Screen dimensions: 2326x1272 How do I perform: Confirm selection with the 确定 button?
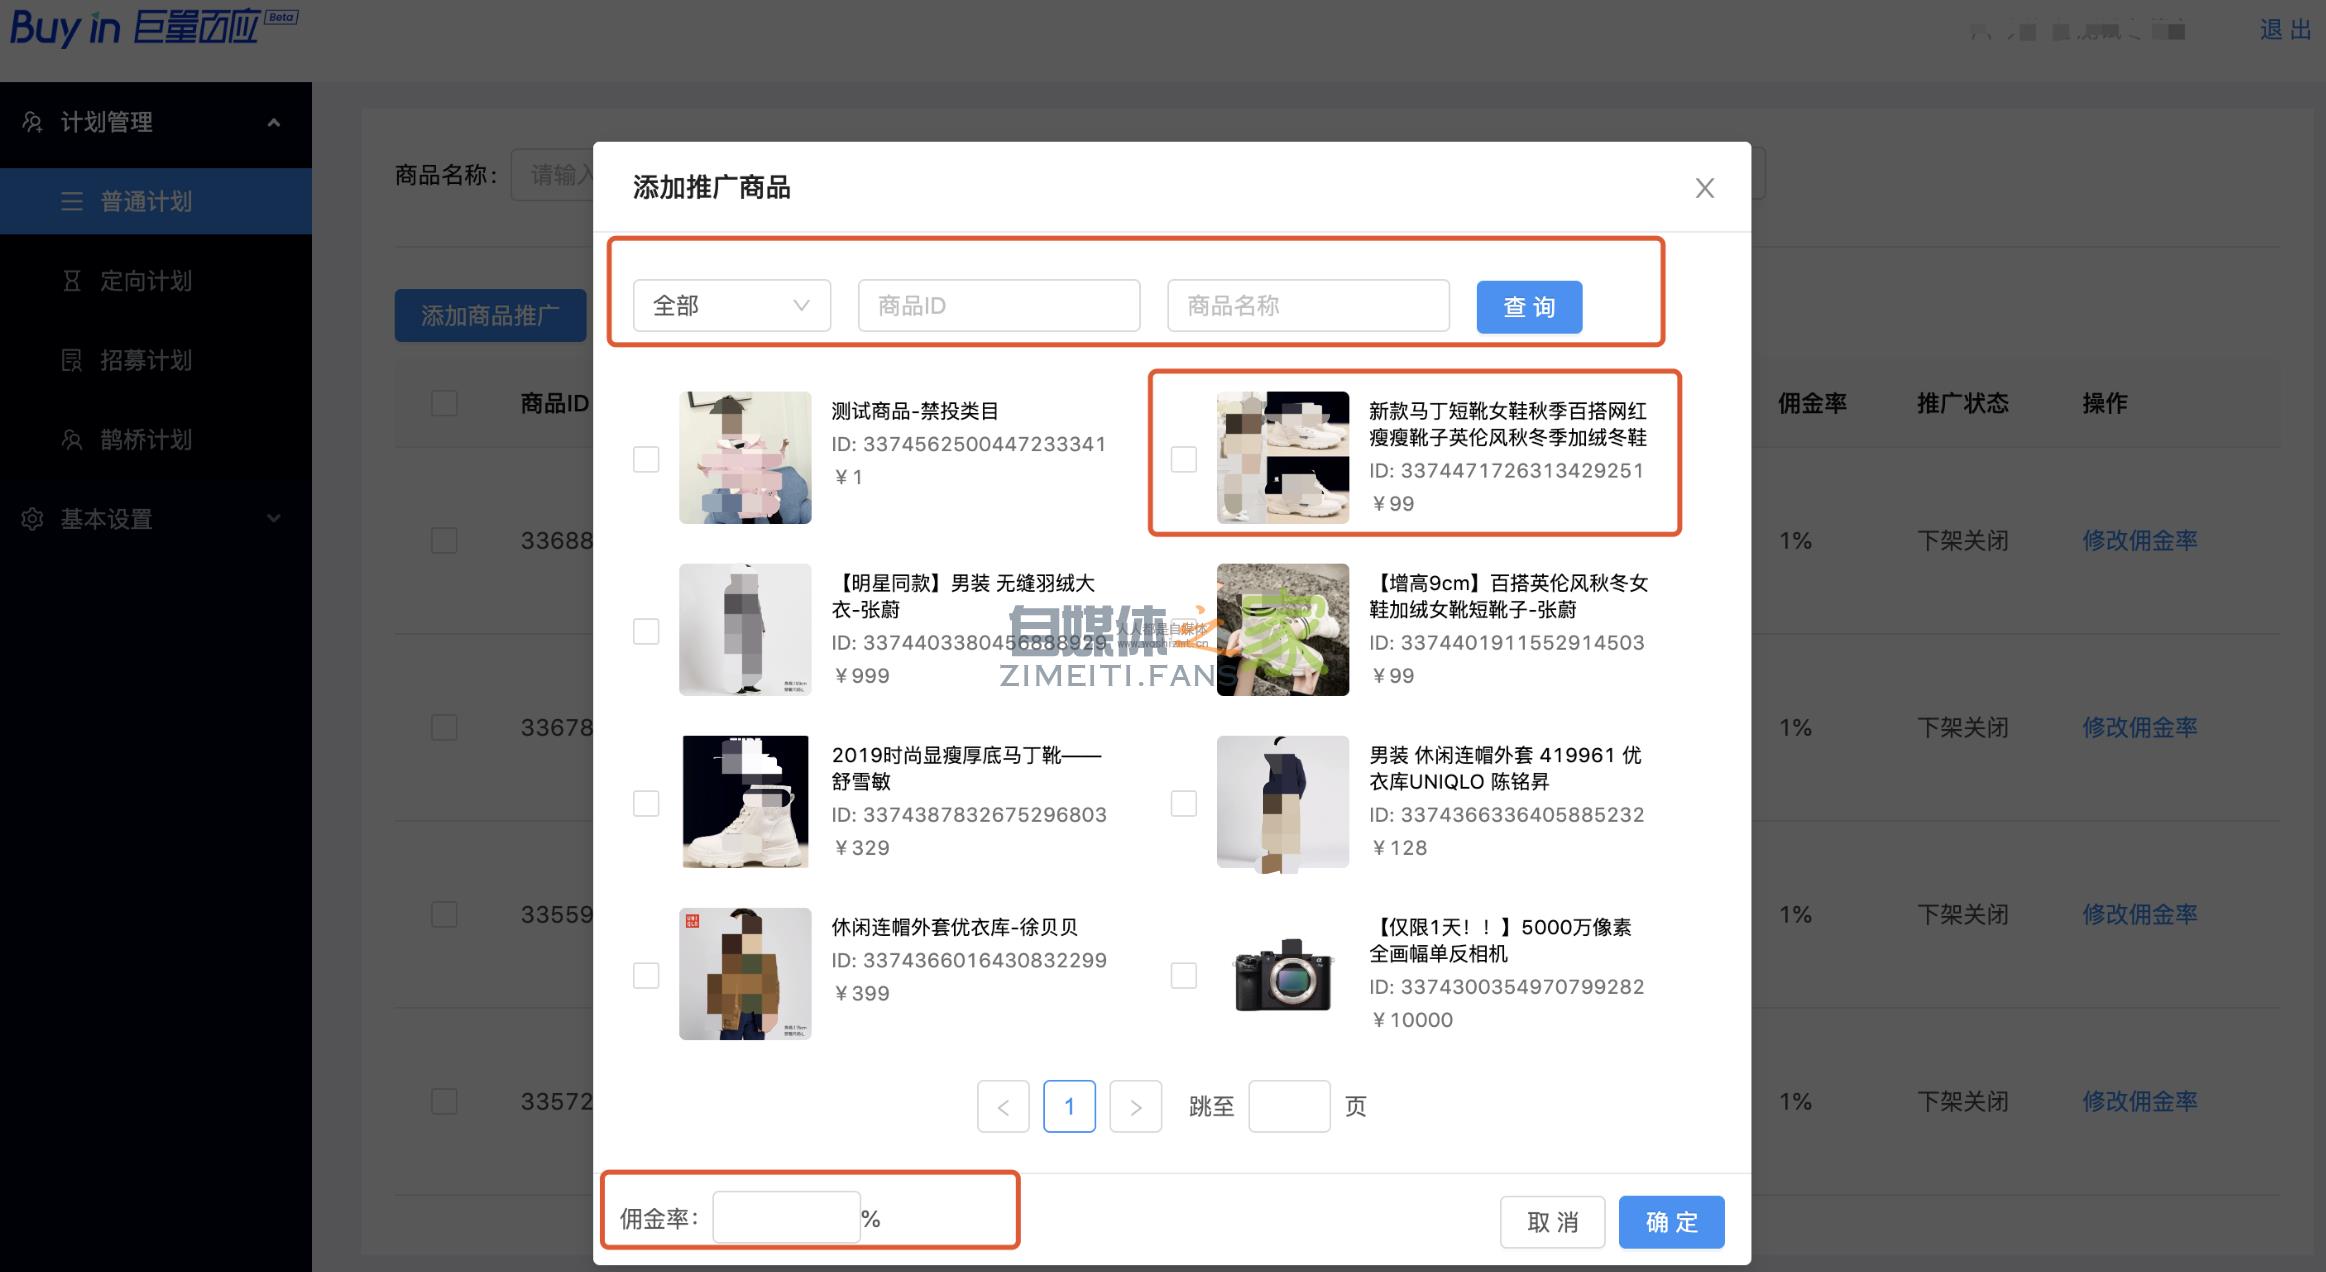(x=1670, y=1222)
